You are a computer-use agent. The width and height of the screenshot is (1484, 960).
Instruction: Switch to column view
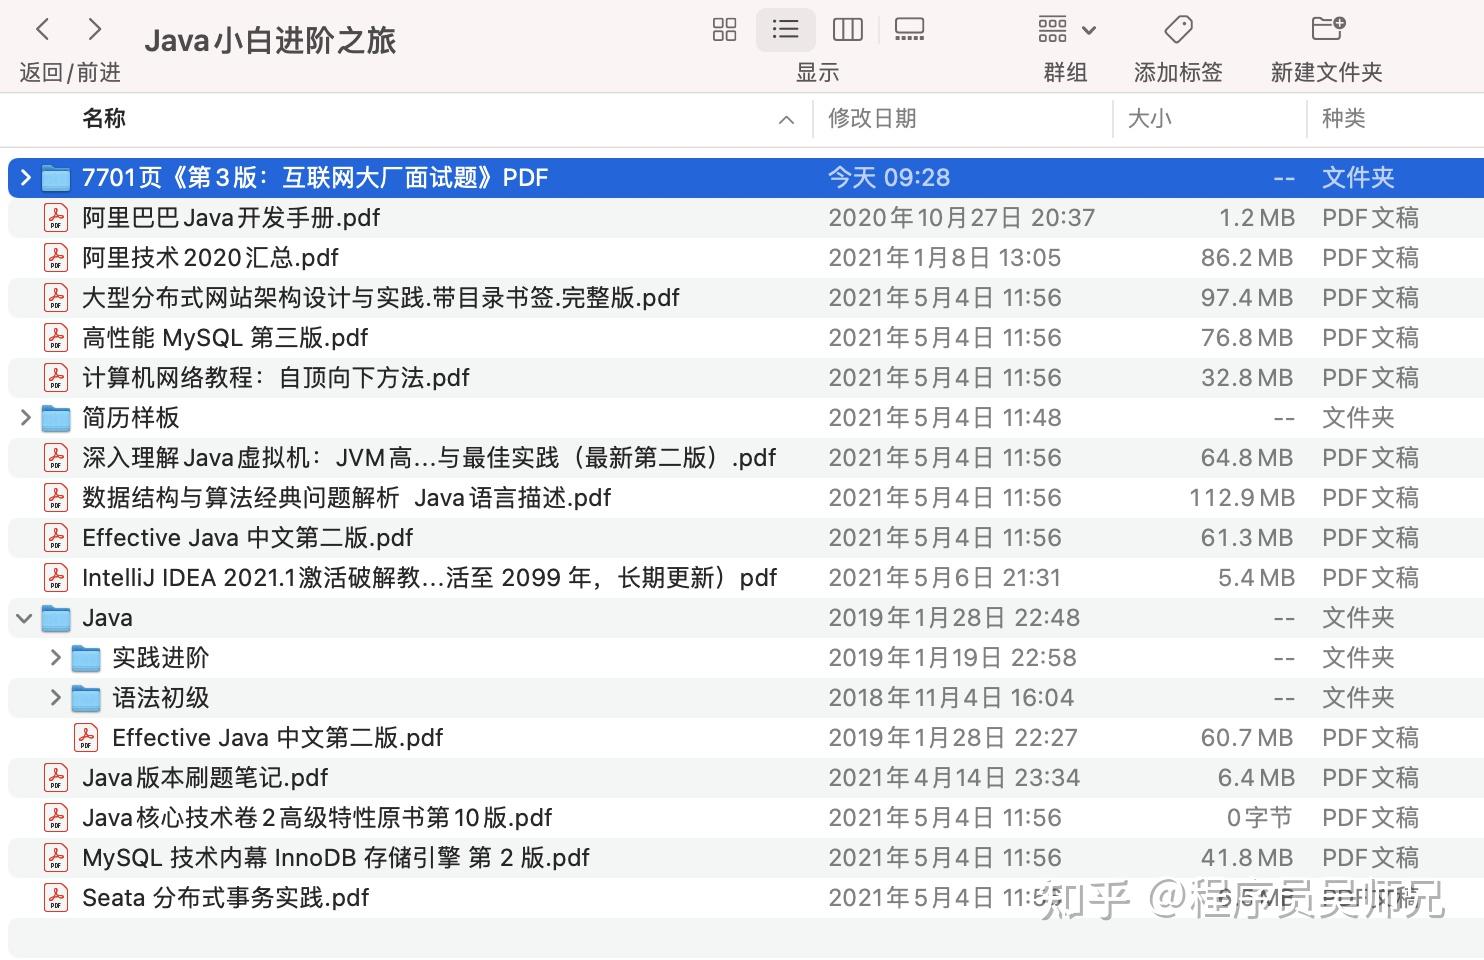pyautogui.click(x=848, y=30)
